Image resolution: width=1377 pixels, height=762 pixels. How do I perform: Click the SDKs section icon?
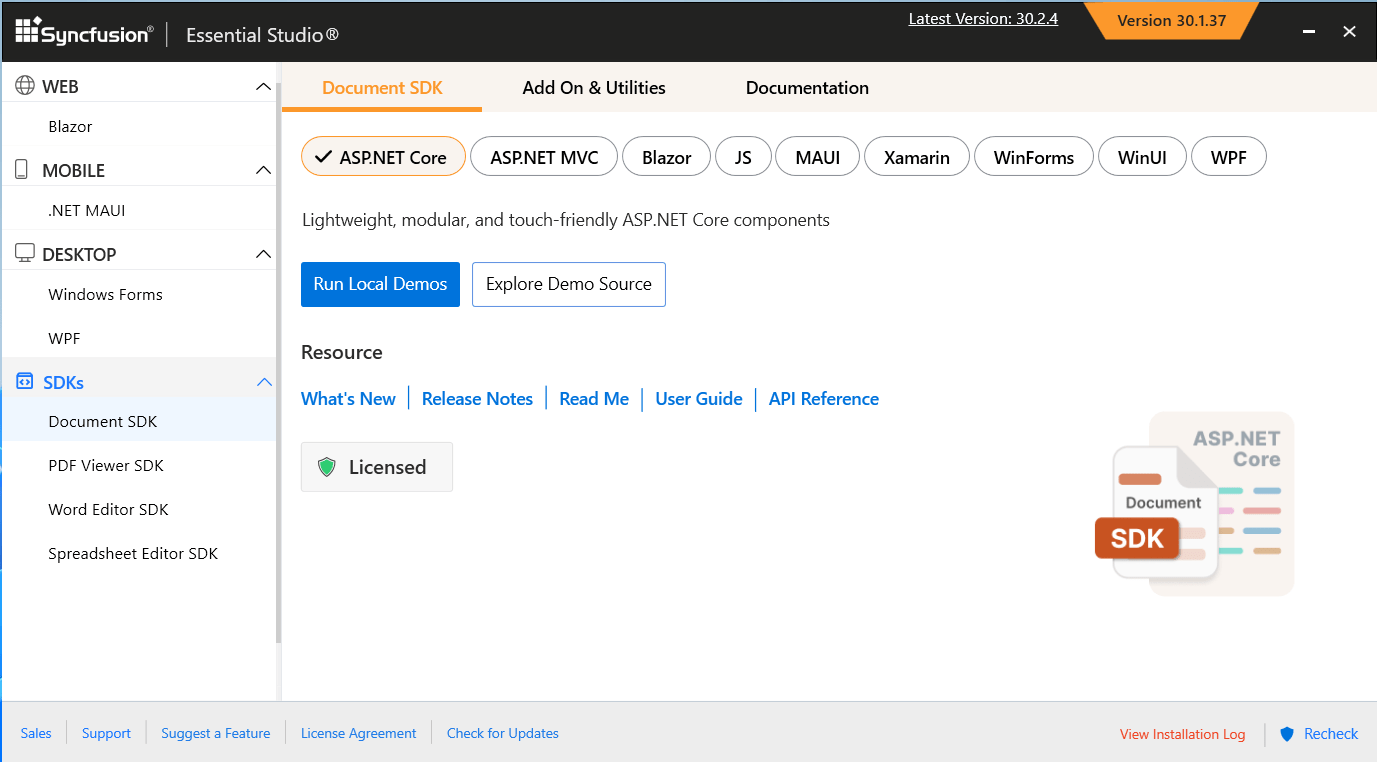point(24,381)
